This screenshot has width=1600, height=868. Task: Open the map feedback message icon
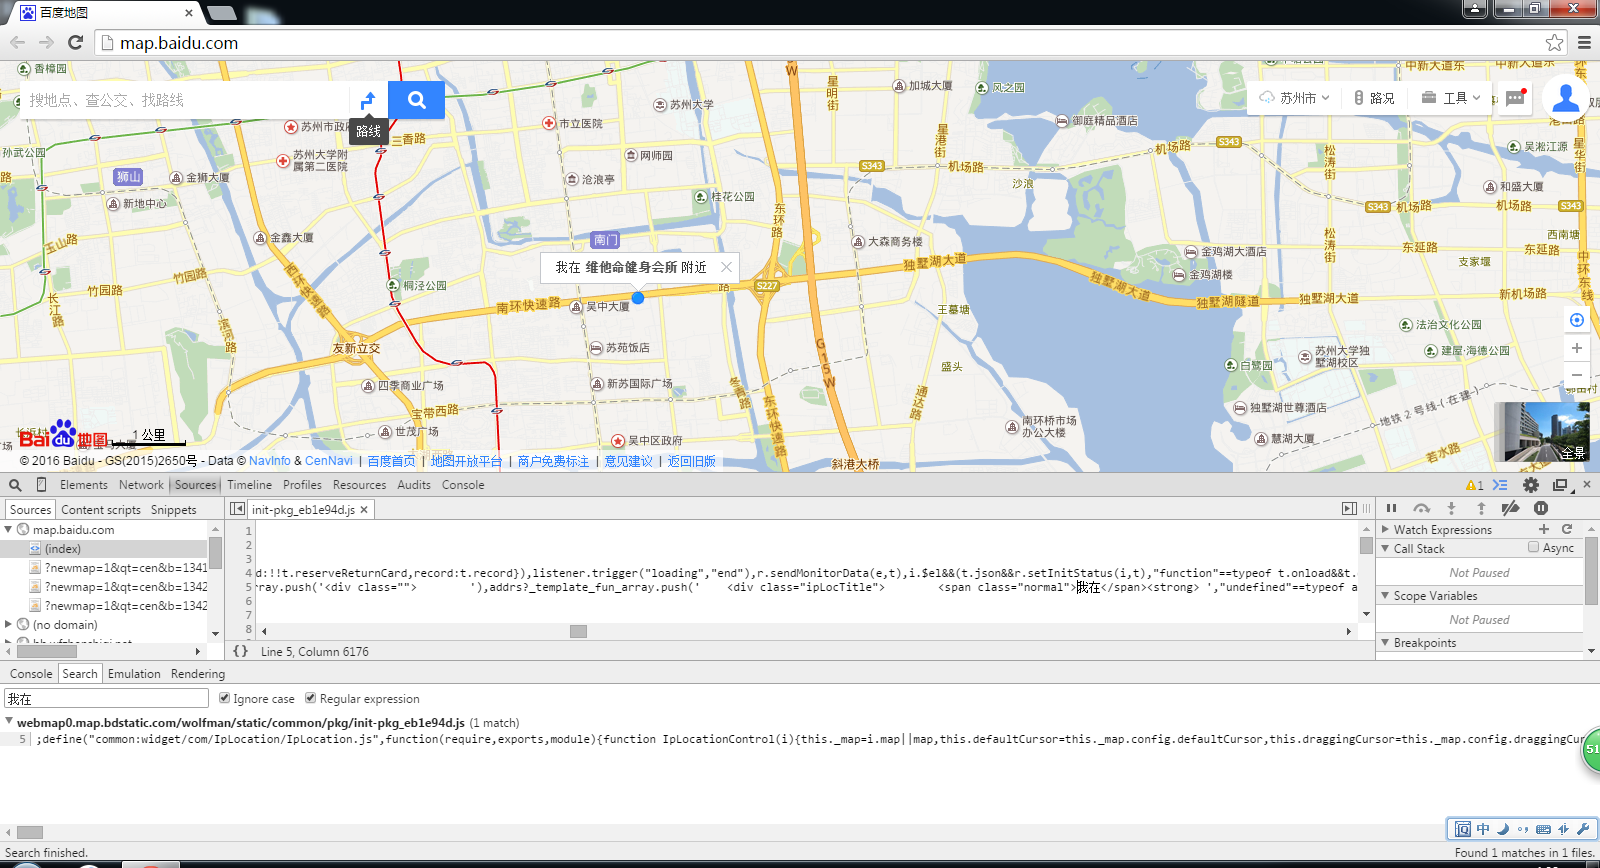[1515, 98]
